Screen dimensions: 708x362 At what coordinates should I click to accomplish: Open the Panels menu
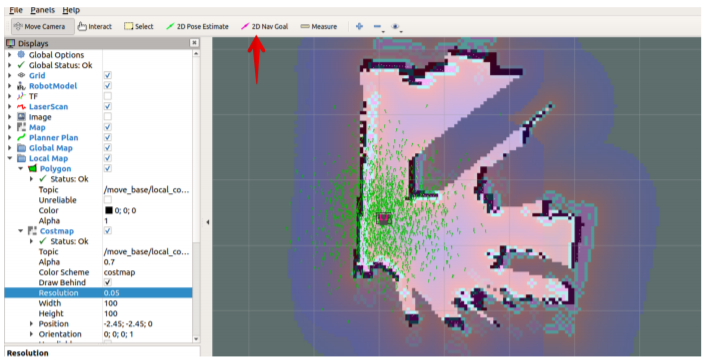(x=42, y=10)
